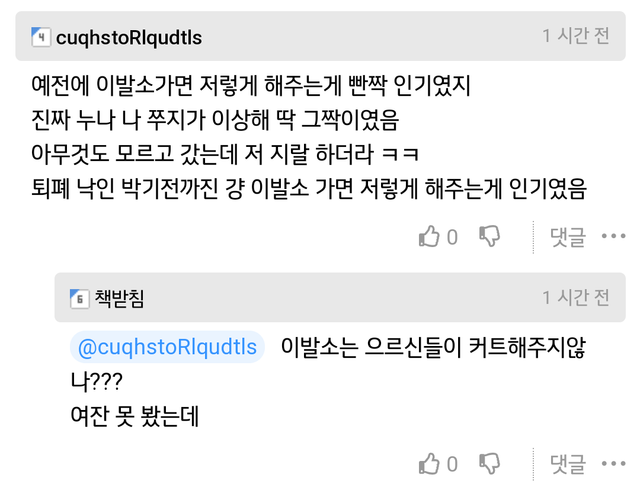
Task: Open more options for 책받침's reply
Action: 613,464
